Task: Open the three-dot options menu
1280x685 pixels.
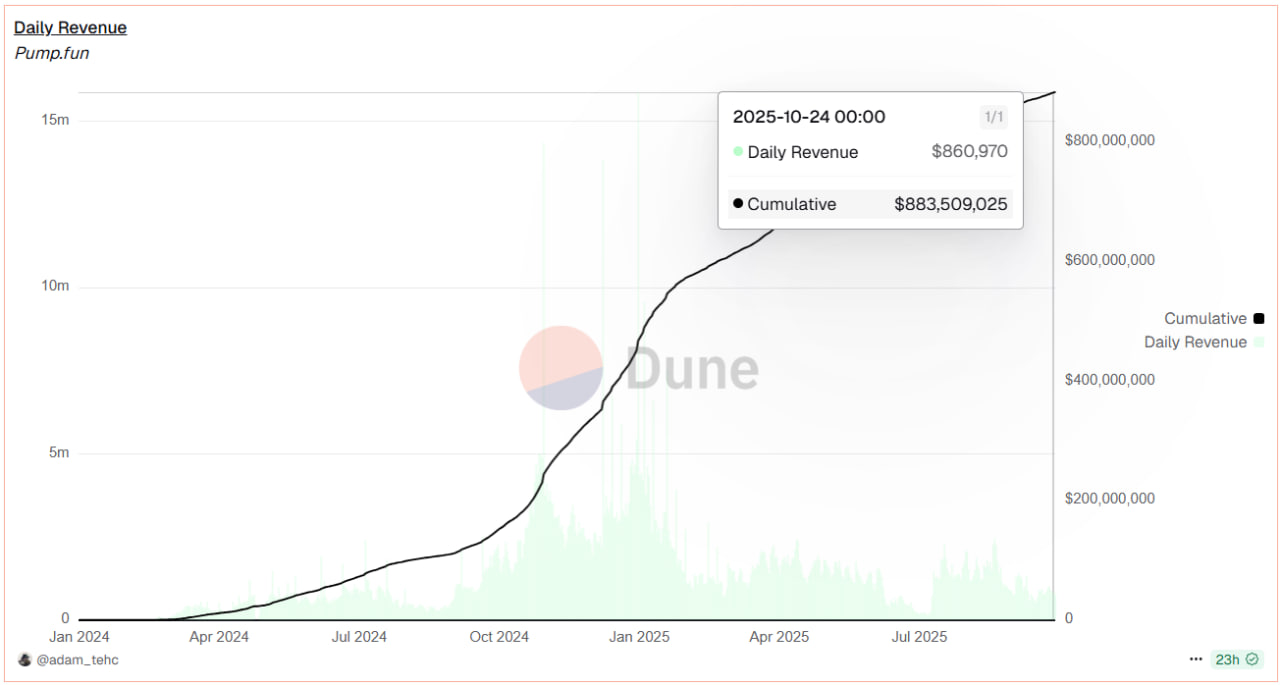Action: point(1196,660)
